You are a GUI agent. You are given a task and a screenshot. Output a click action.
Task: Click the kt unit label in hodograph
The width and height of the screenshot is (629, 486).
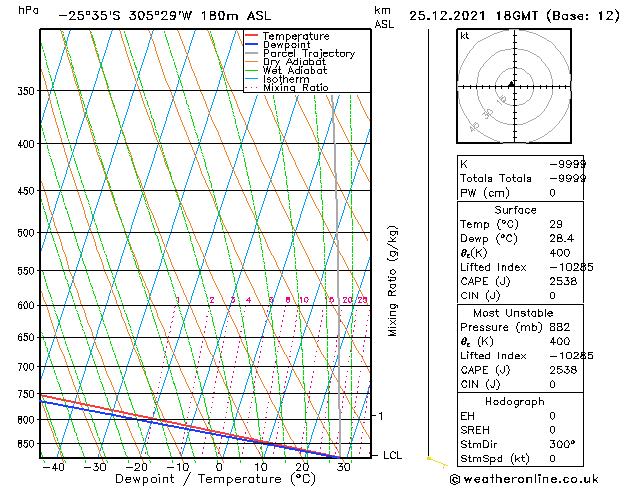465,36
